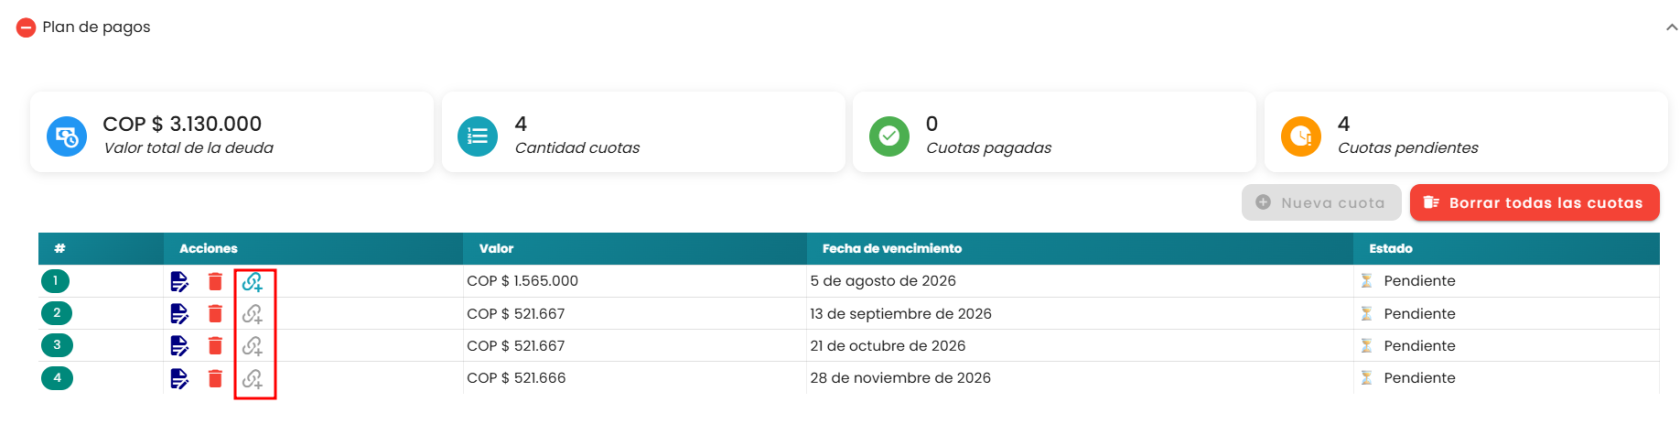Viewport: 1680px width, 435px height.
Task: Edit installment 3 with pencil icon
Action: coord(179,346)
